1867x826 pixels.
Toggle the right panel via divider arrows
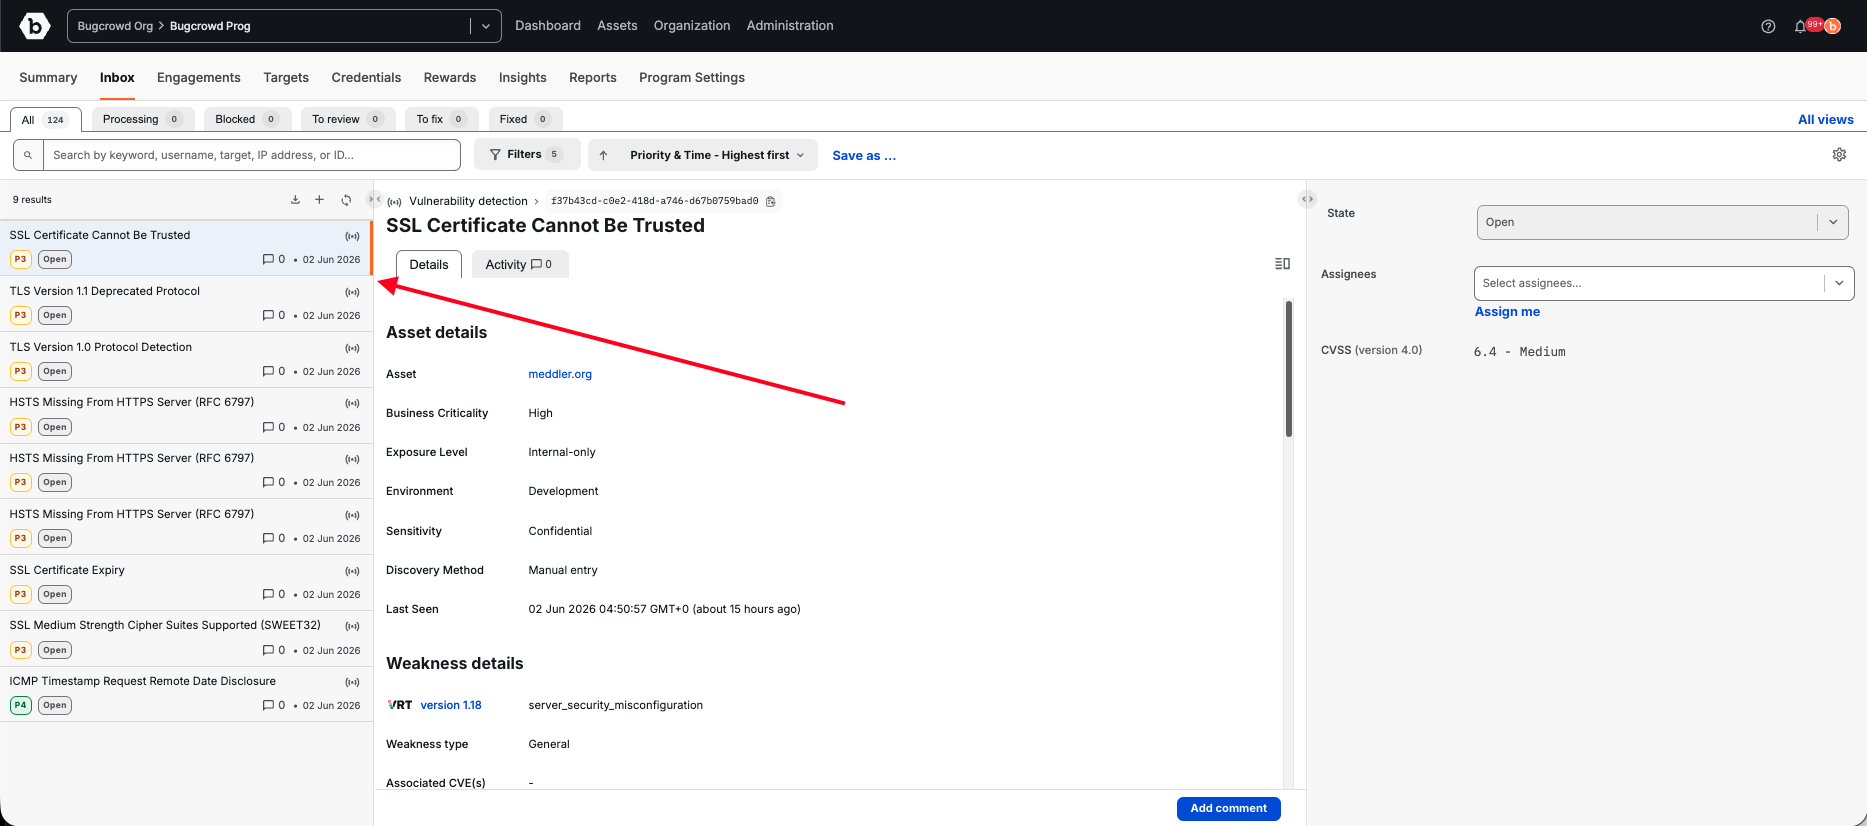coord(1307,199)
